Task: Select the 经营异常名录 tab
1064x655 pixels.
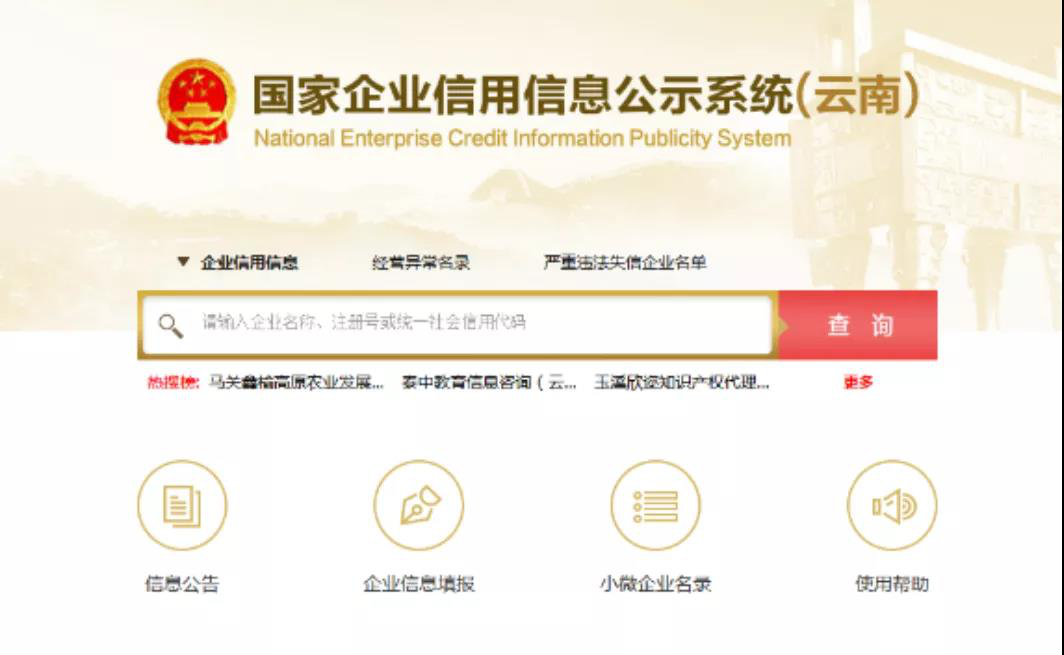Action: 421,263
